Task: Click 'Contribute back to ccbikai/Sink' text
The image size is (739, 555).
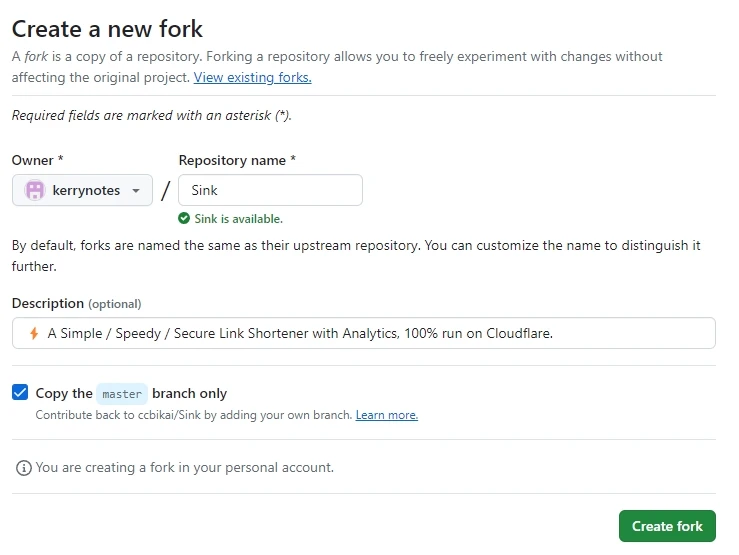Action: (194, 415)
